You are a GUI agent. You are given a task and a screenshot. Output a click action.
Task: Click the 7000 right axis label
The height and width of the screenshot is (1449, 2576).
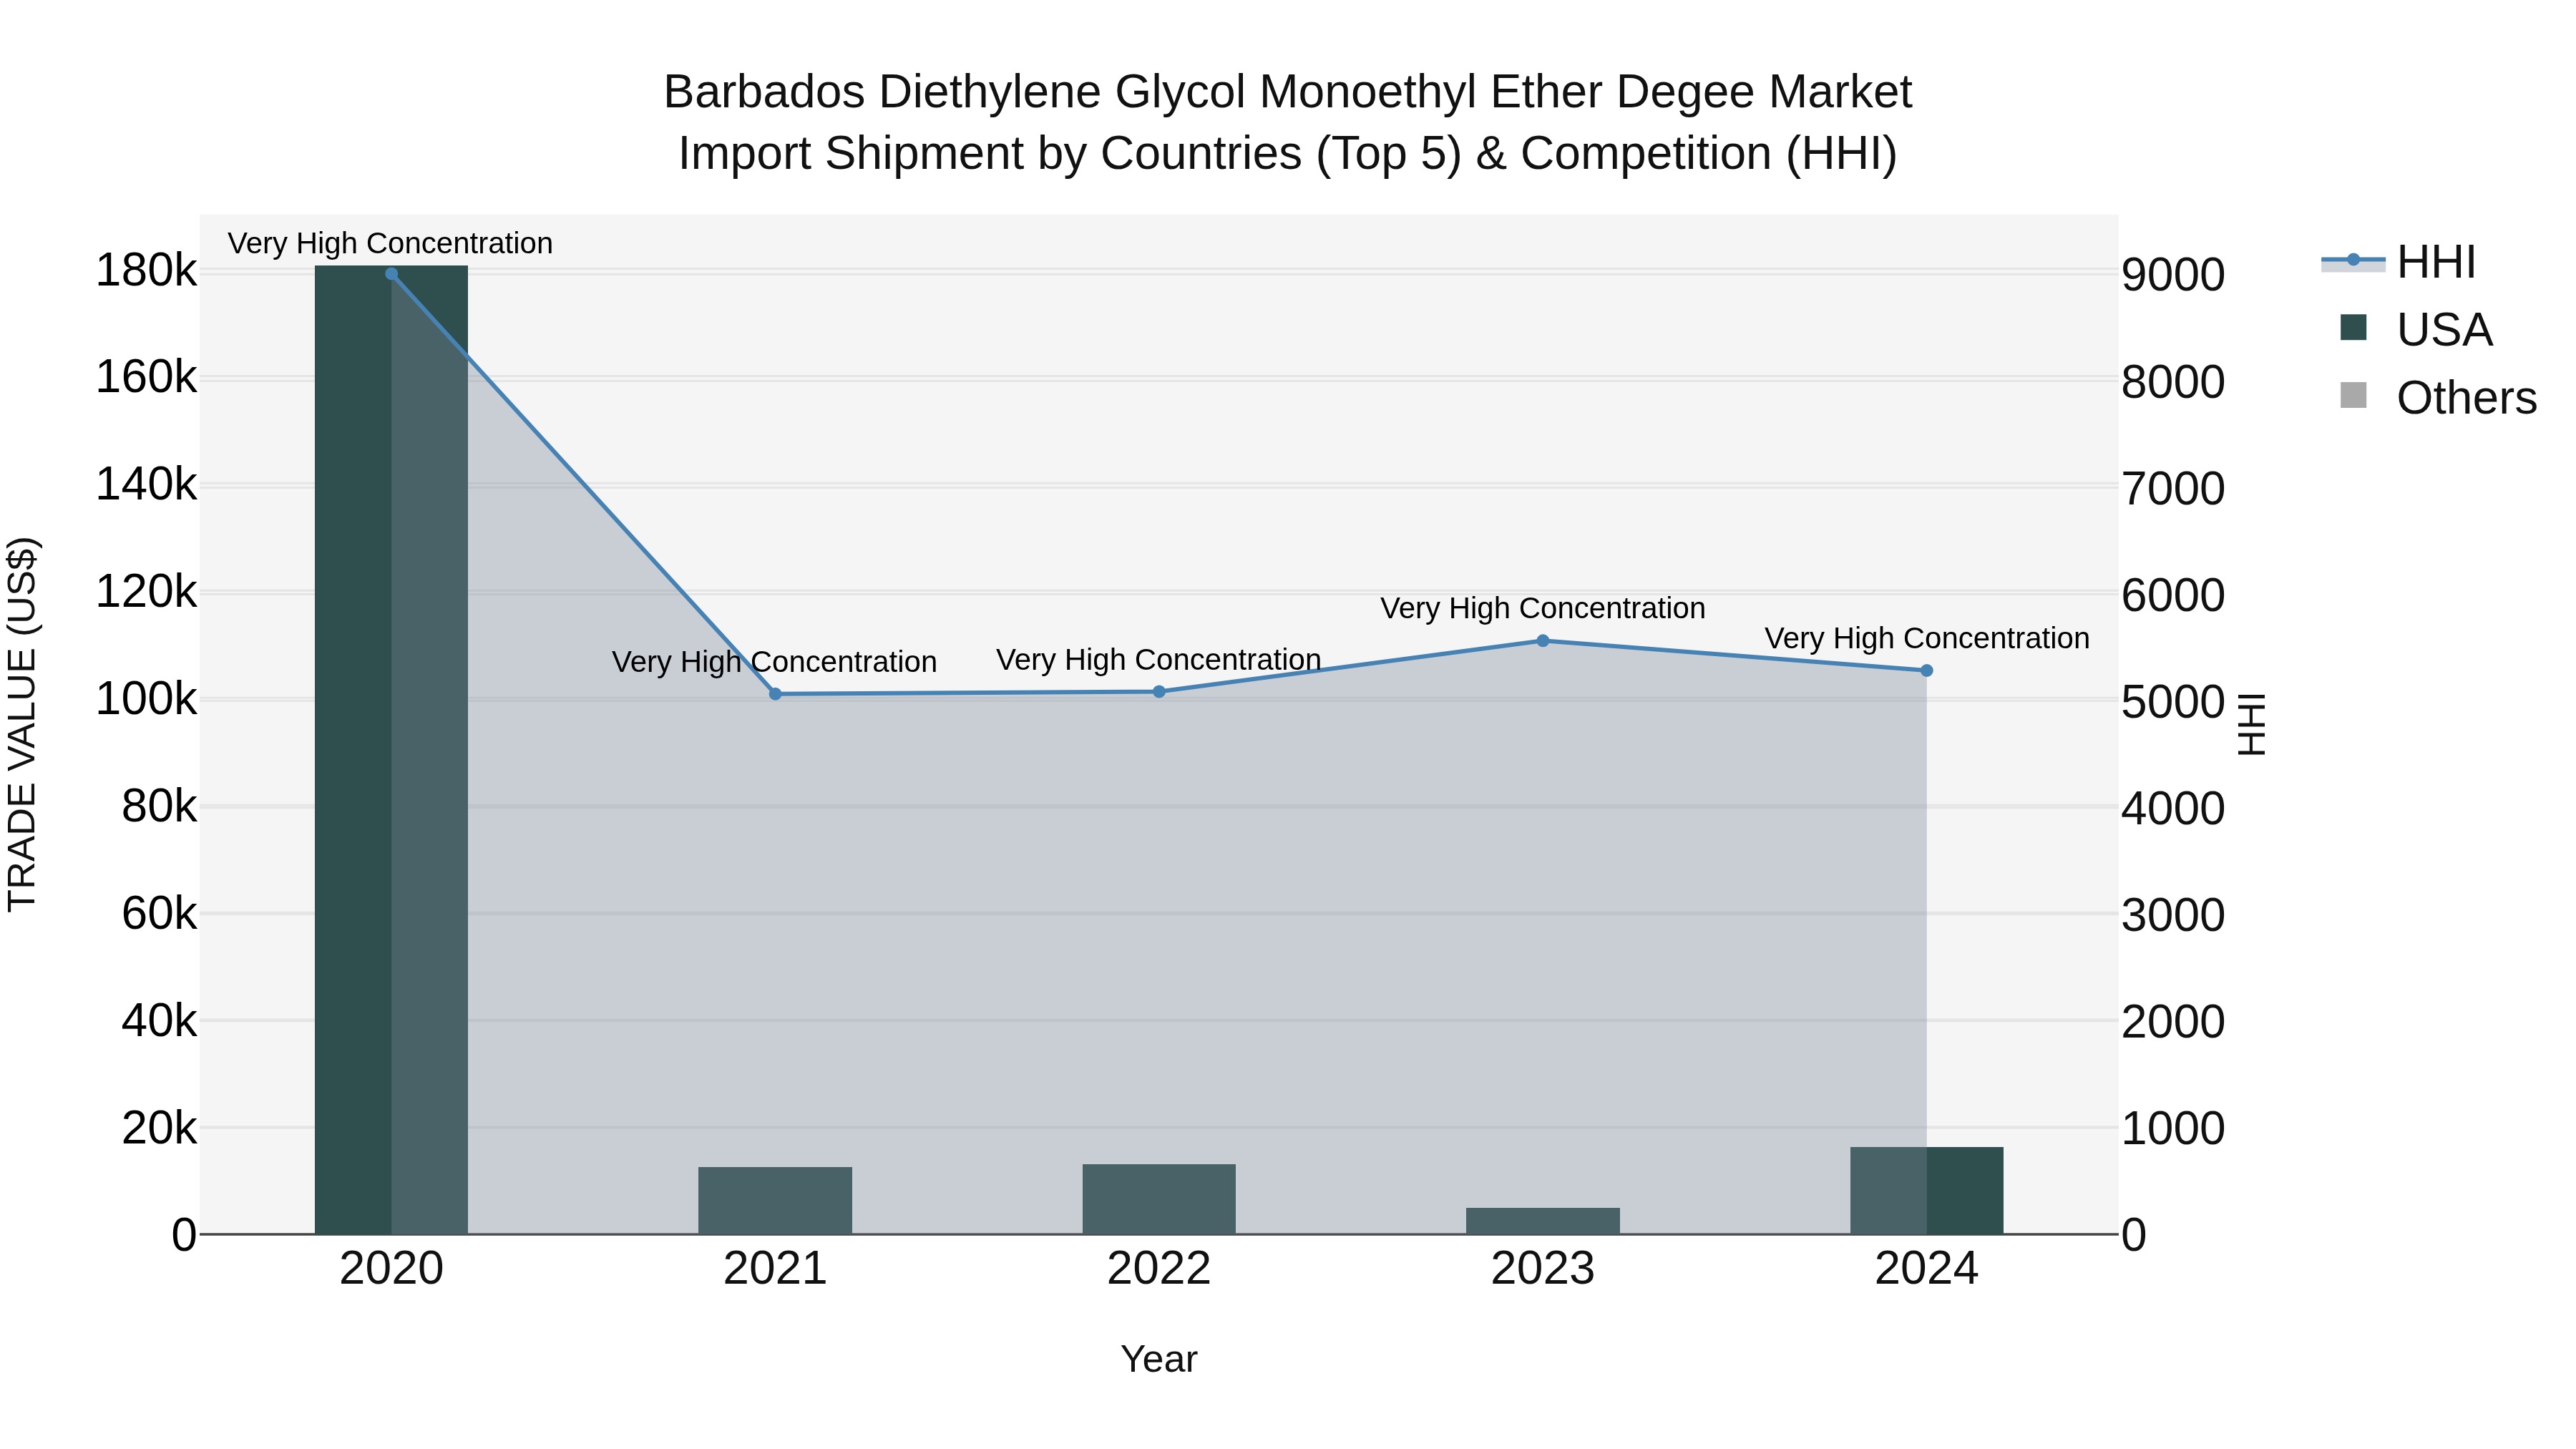[2173, 489]
